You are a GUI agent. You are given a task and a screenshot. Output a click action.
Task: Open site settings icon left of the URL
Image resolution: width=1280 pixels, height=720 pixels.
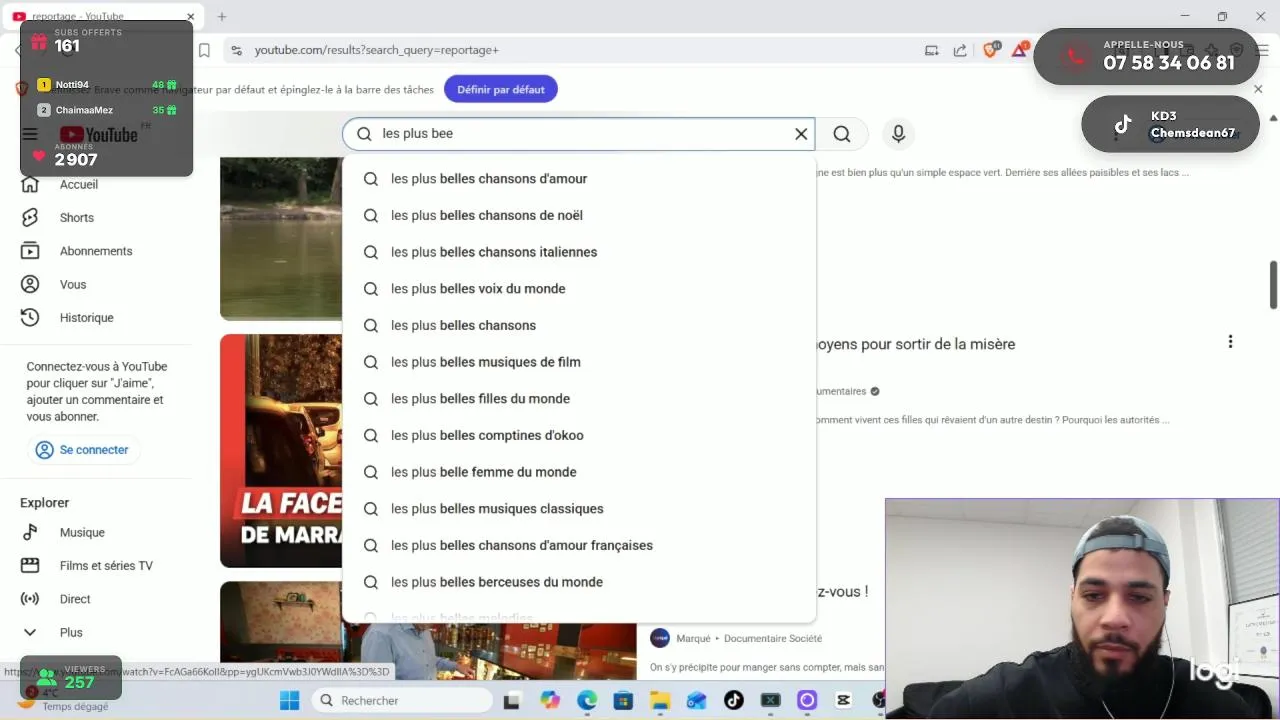pyautogui.click(x=236, y=50)
